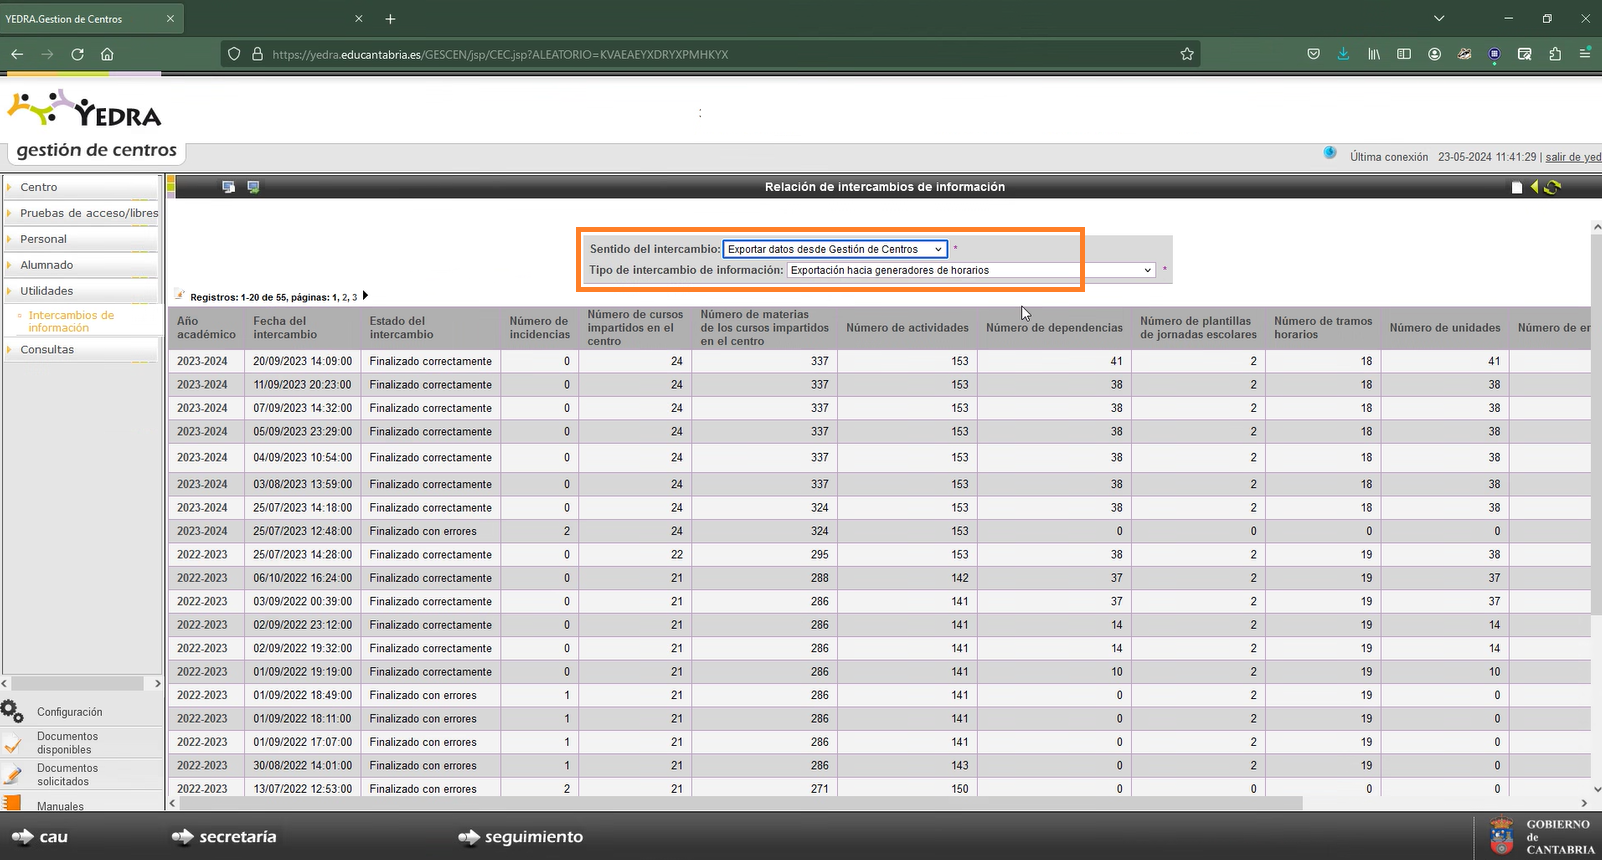The height and width of the screenshot is (860, 1605).
Task: Click the Número de incidencias column header
Action: click(540, 328)
